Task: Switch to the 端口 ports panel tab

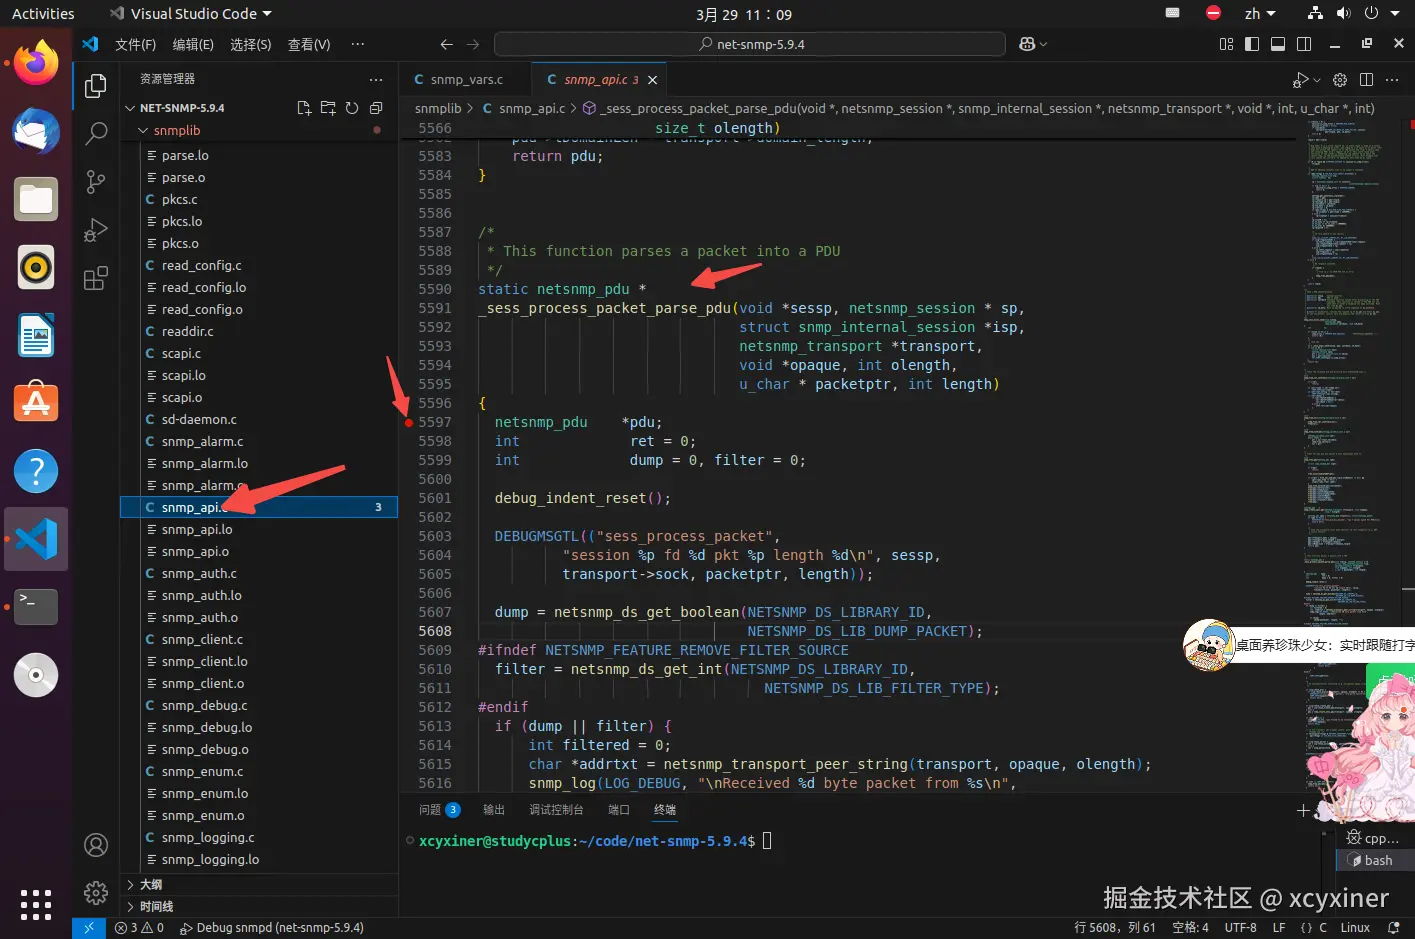Action: [619, 810]
